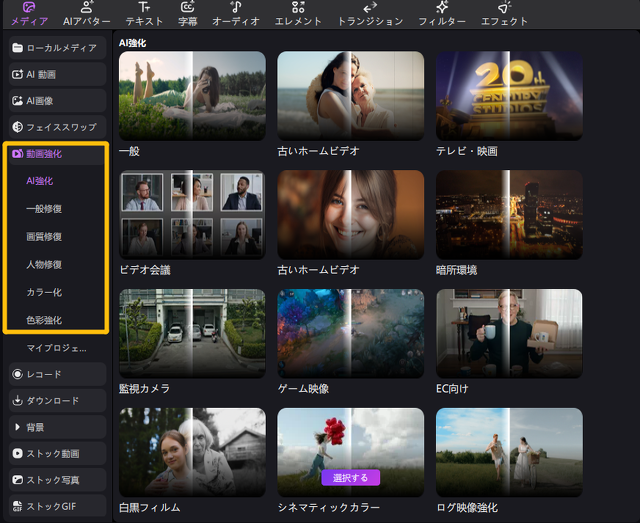Image resolution: width=640 pixels, height=523 pixels.
Task: Click the シネマティックカラー label text
Action: coord(329,507)
